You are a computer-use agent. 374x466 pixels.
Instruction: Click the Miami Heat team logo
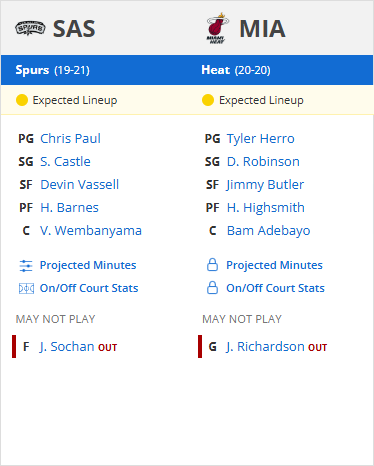218,28
